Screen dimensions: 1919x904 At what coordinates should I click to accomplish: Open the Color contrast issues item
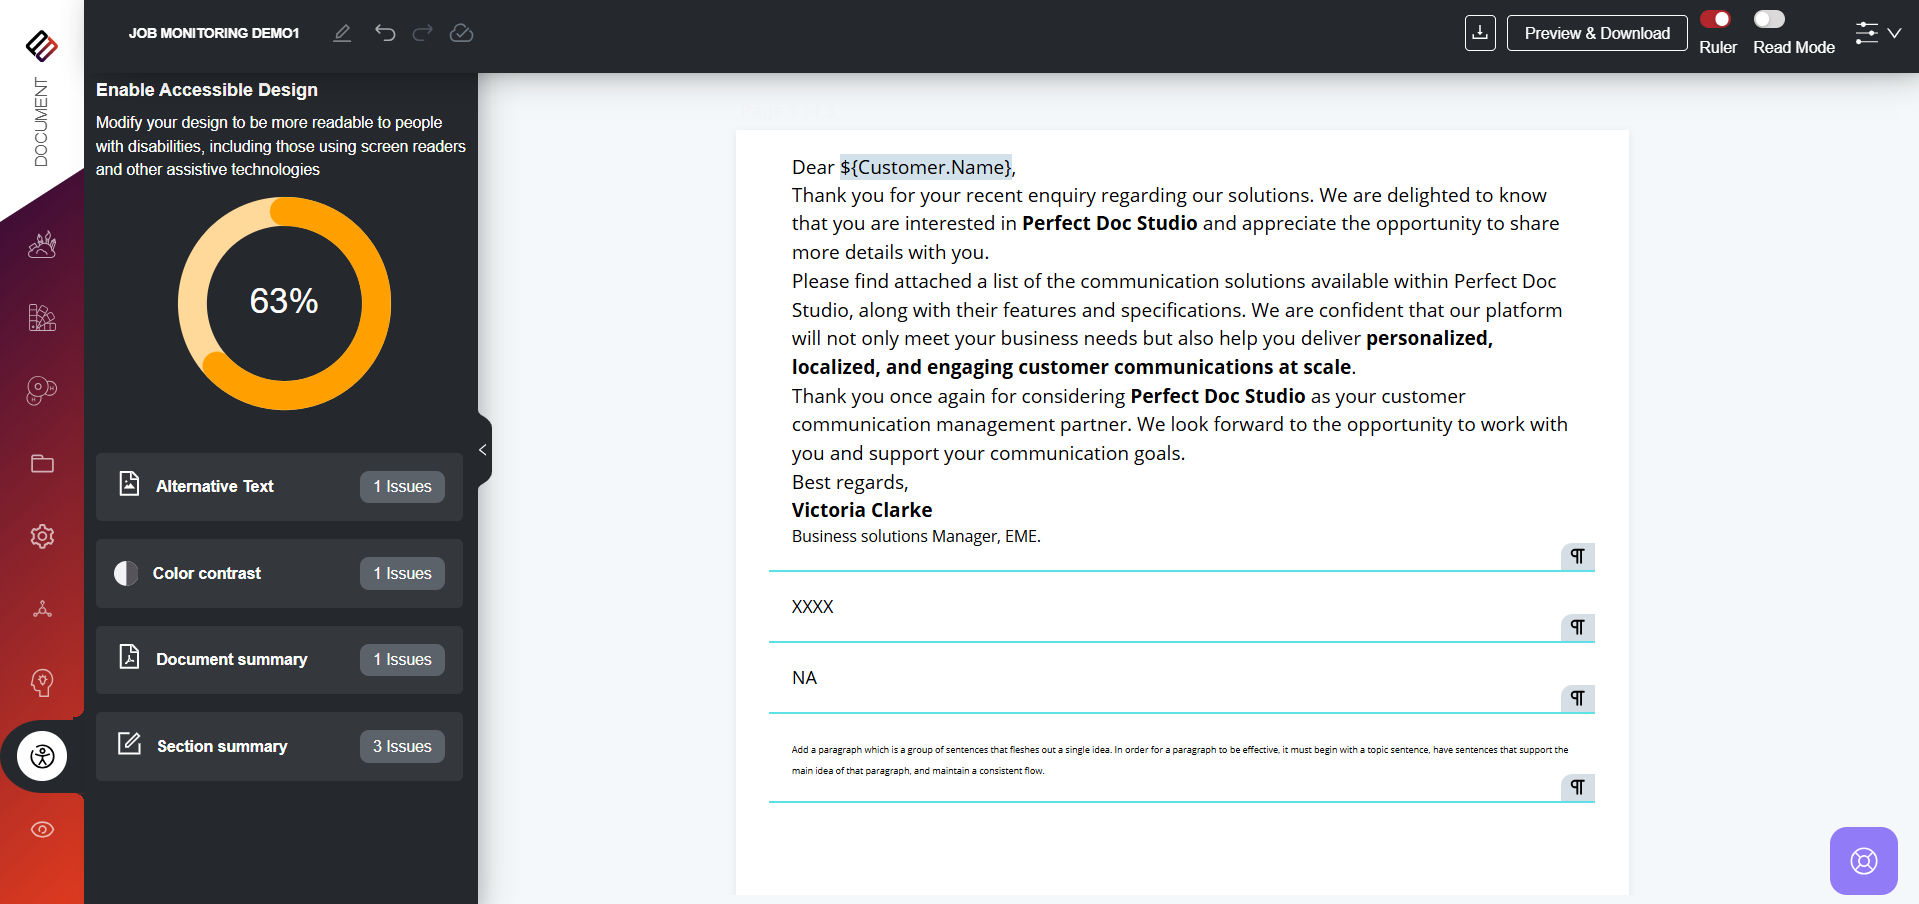[x=279, y=573]
